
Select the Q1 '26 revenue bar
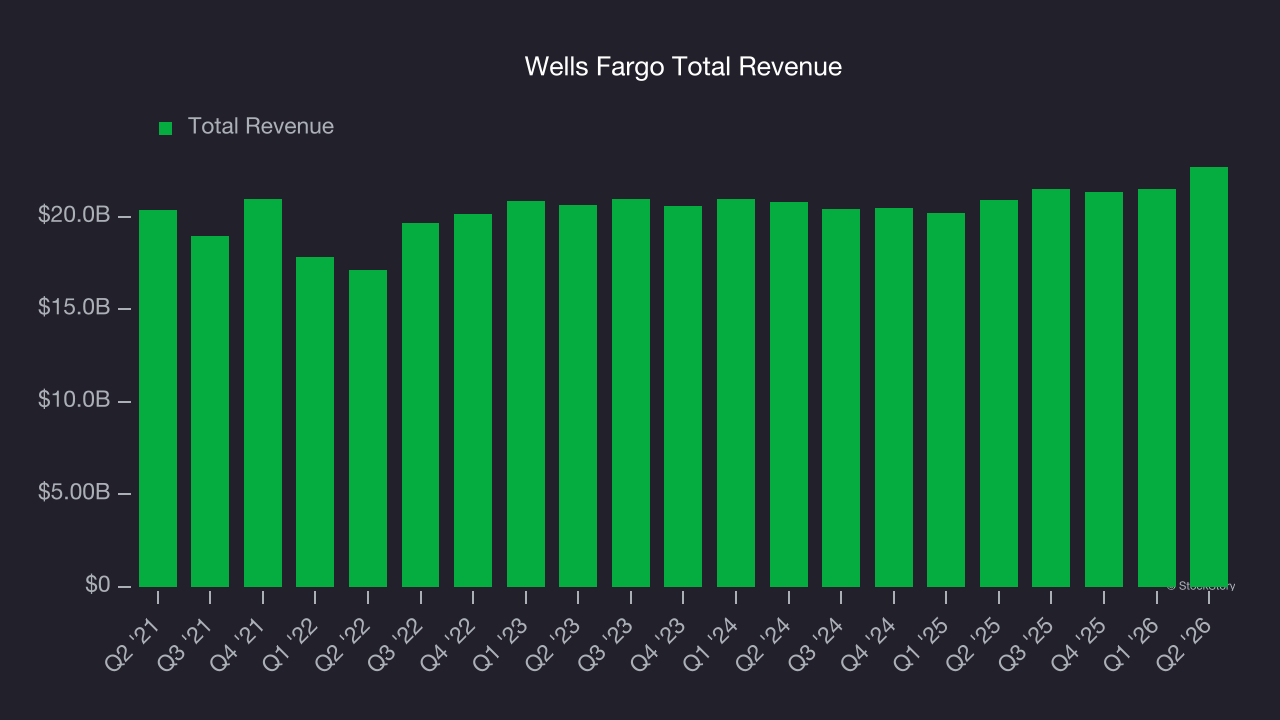click(x=1157, y=388)
